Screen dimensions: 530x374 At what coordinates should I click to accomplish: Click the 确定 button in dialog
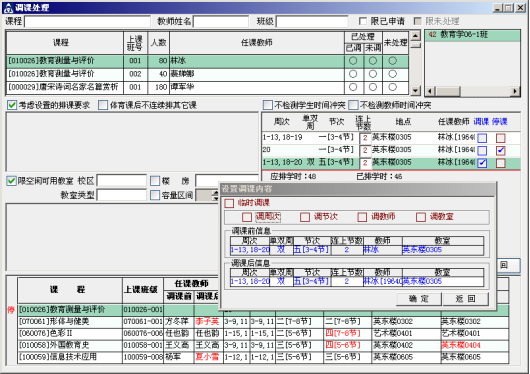point(419,299)
